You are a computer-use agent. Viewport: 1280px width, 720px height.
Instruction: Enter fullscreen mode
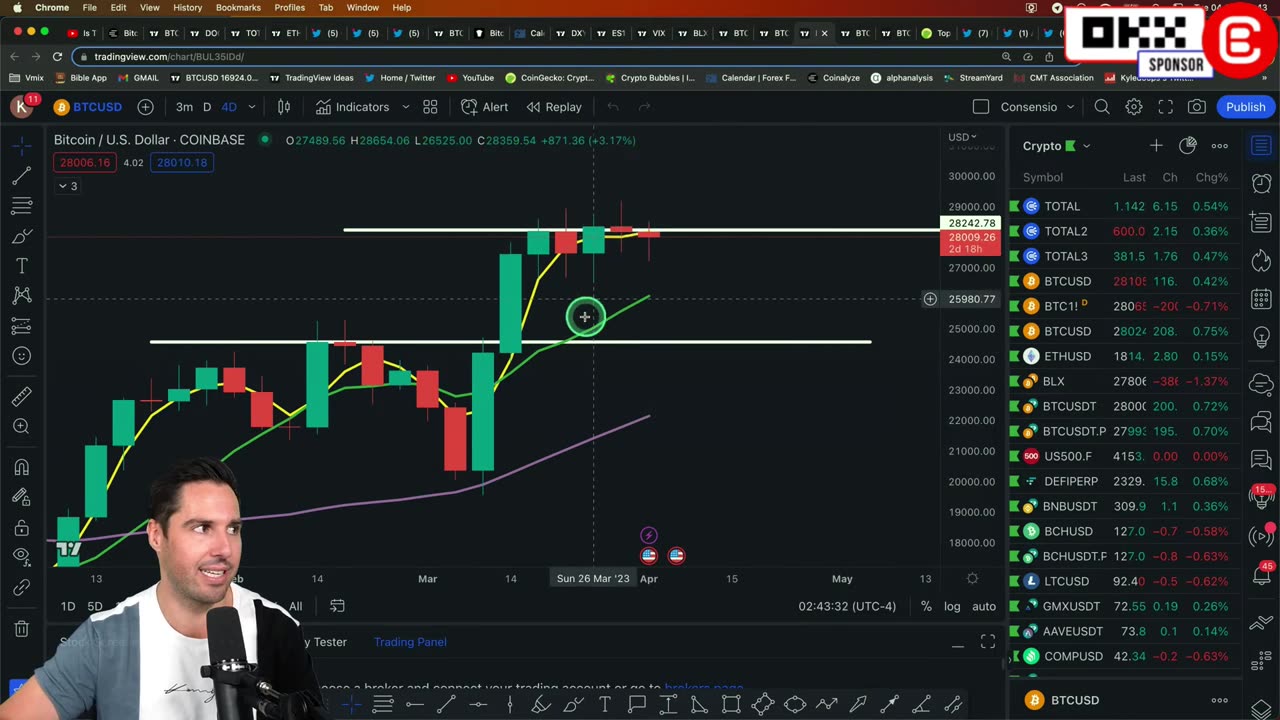(x=1166, y=107)
